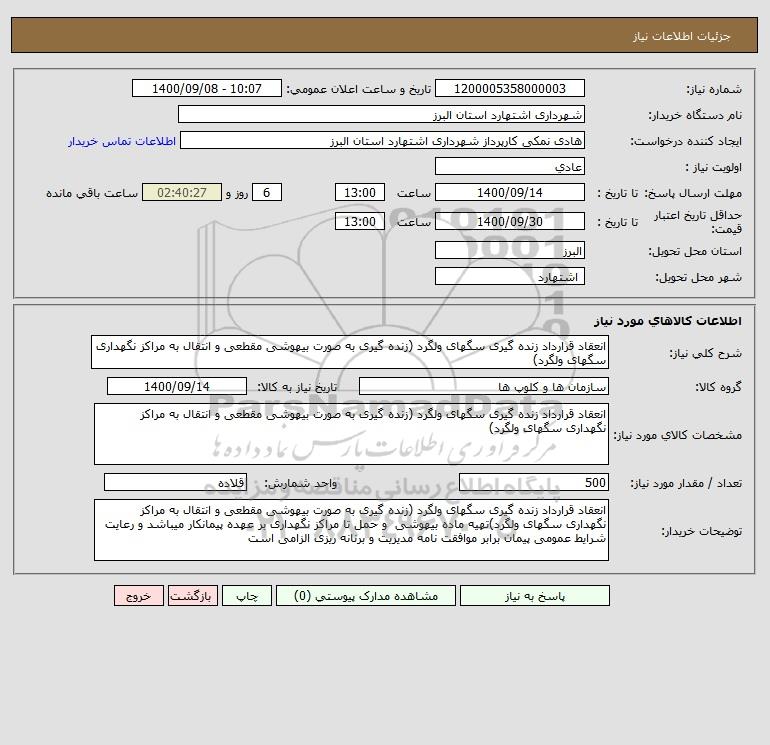This screenshot has width=770, height=745.
Task: Click the 13:00 time field beside 1400/09/30
Action: click(360, 221)
